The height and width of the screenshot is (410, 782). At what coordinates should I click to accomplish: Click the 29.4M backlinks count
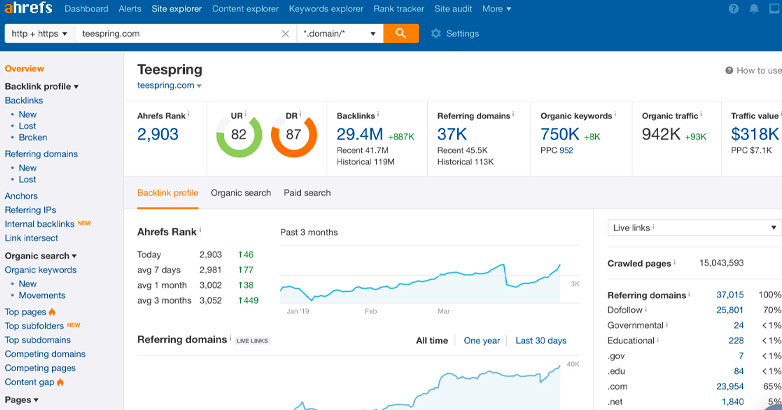[360, 134]
